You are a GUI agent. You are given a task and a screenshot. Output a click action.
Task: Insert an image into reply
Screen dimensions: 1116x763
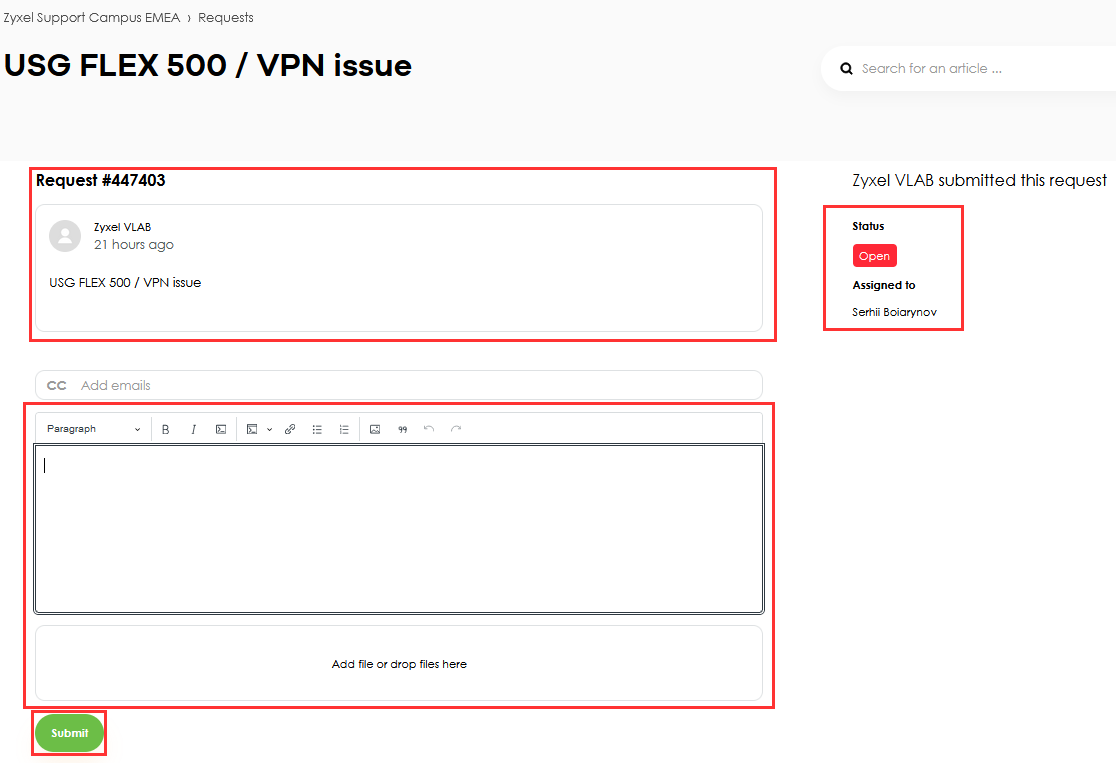coord(375,429)
